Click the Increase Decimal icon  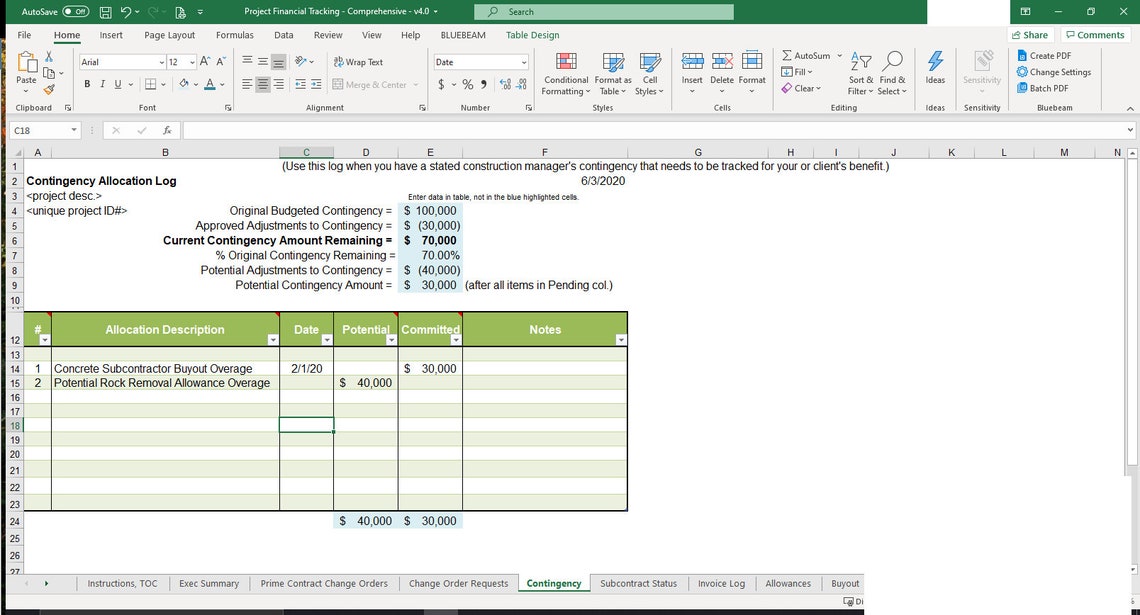coord(506,85)
